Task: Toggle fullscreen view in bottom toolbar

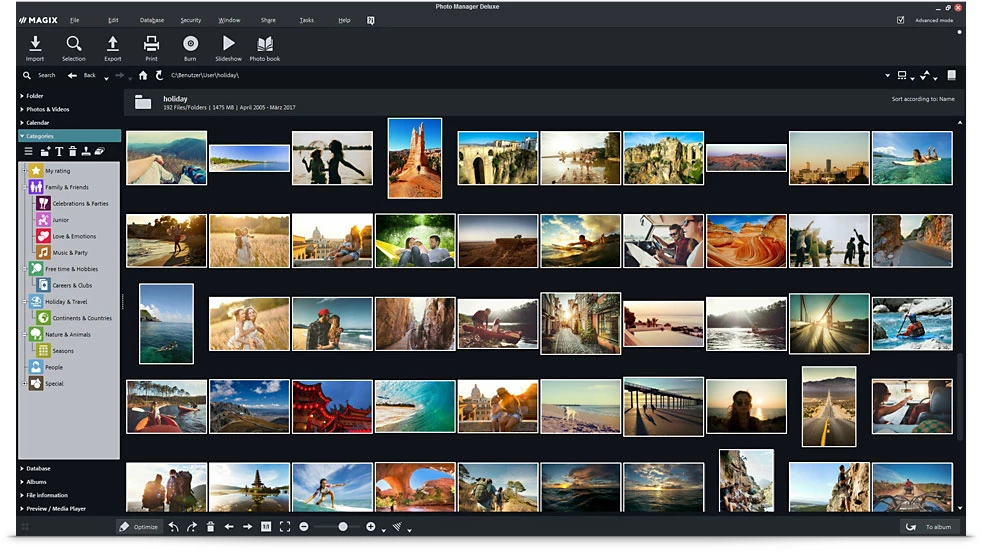Action: (285, 526)
